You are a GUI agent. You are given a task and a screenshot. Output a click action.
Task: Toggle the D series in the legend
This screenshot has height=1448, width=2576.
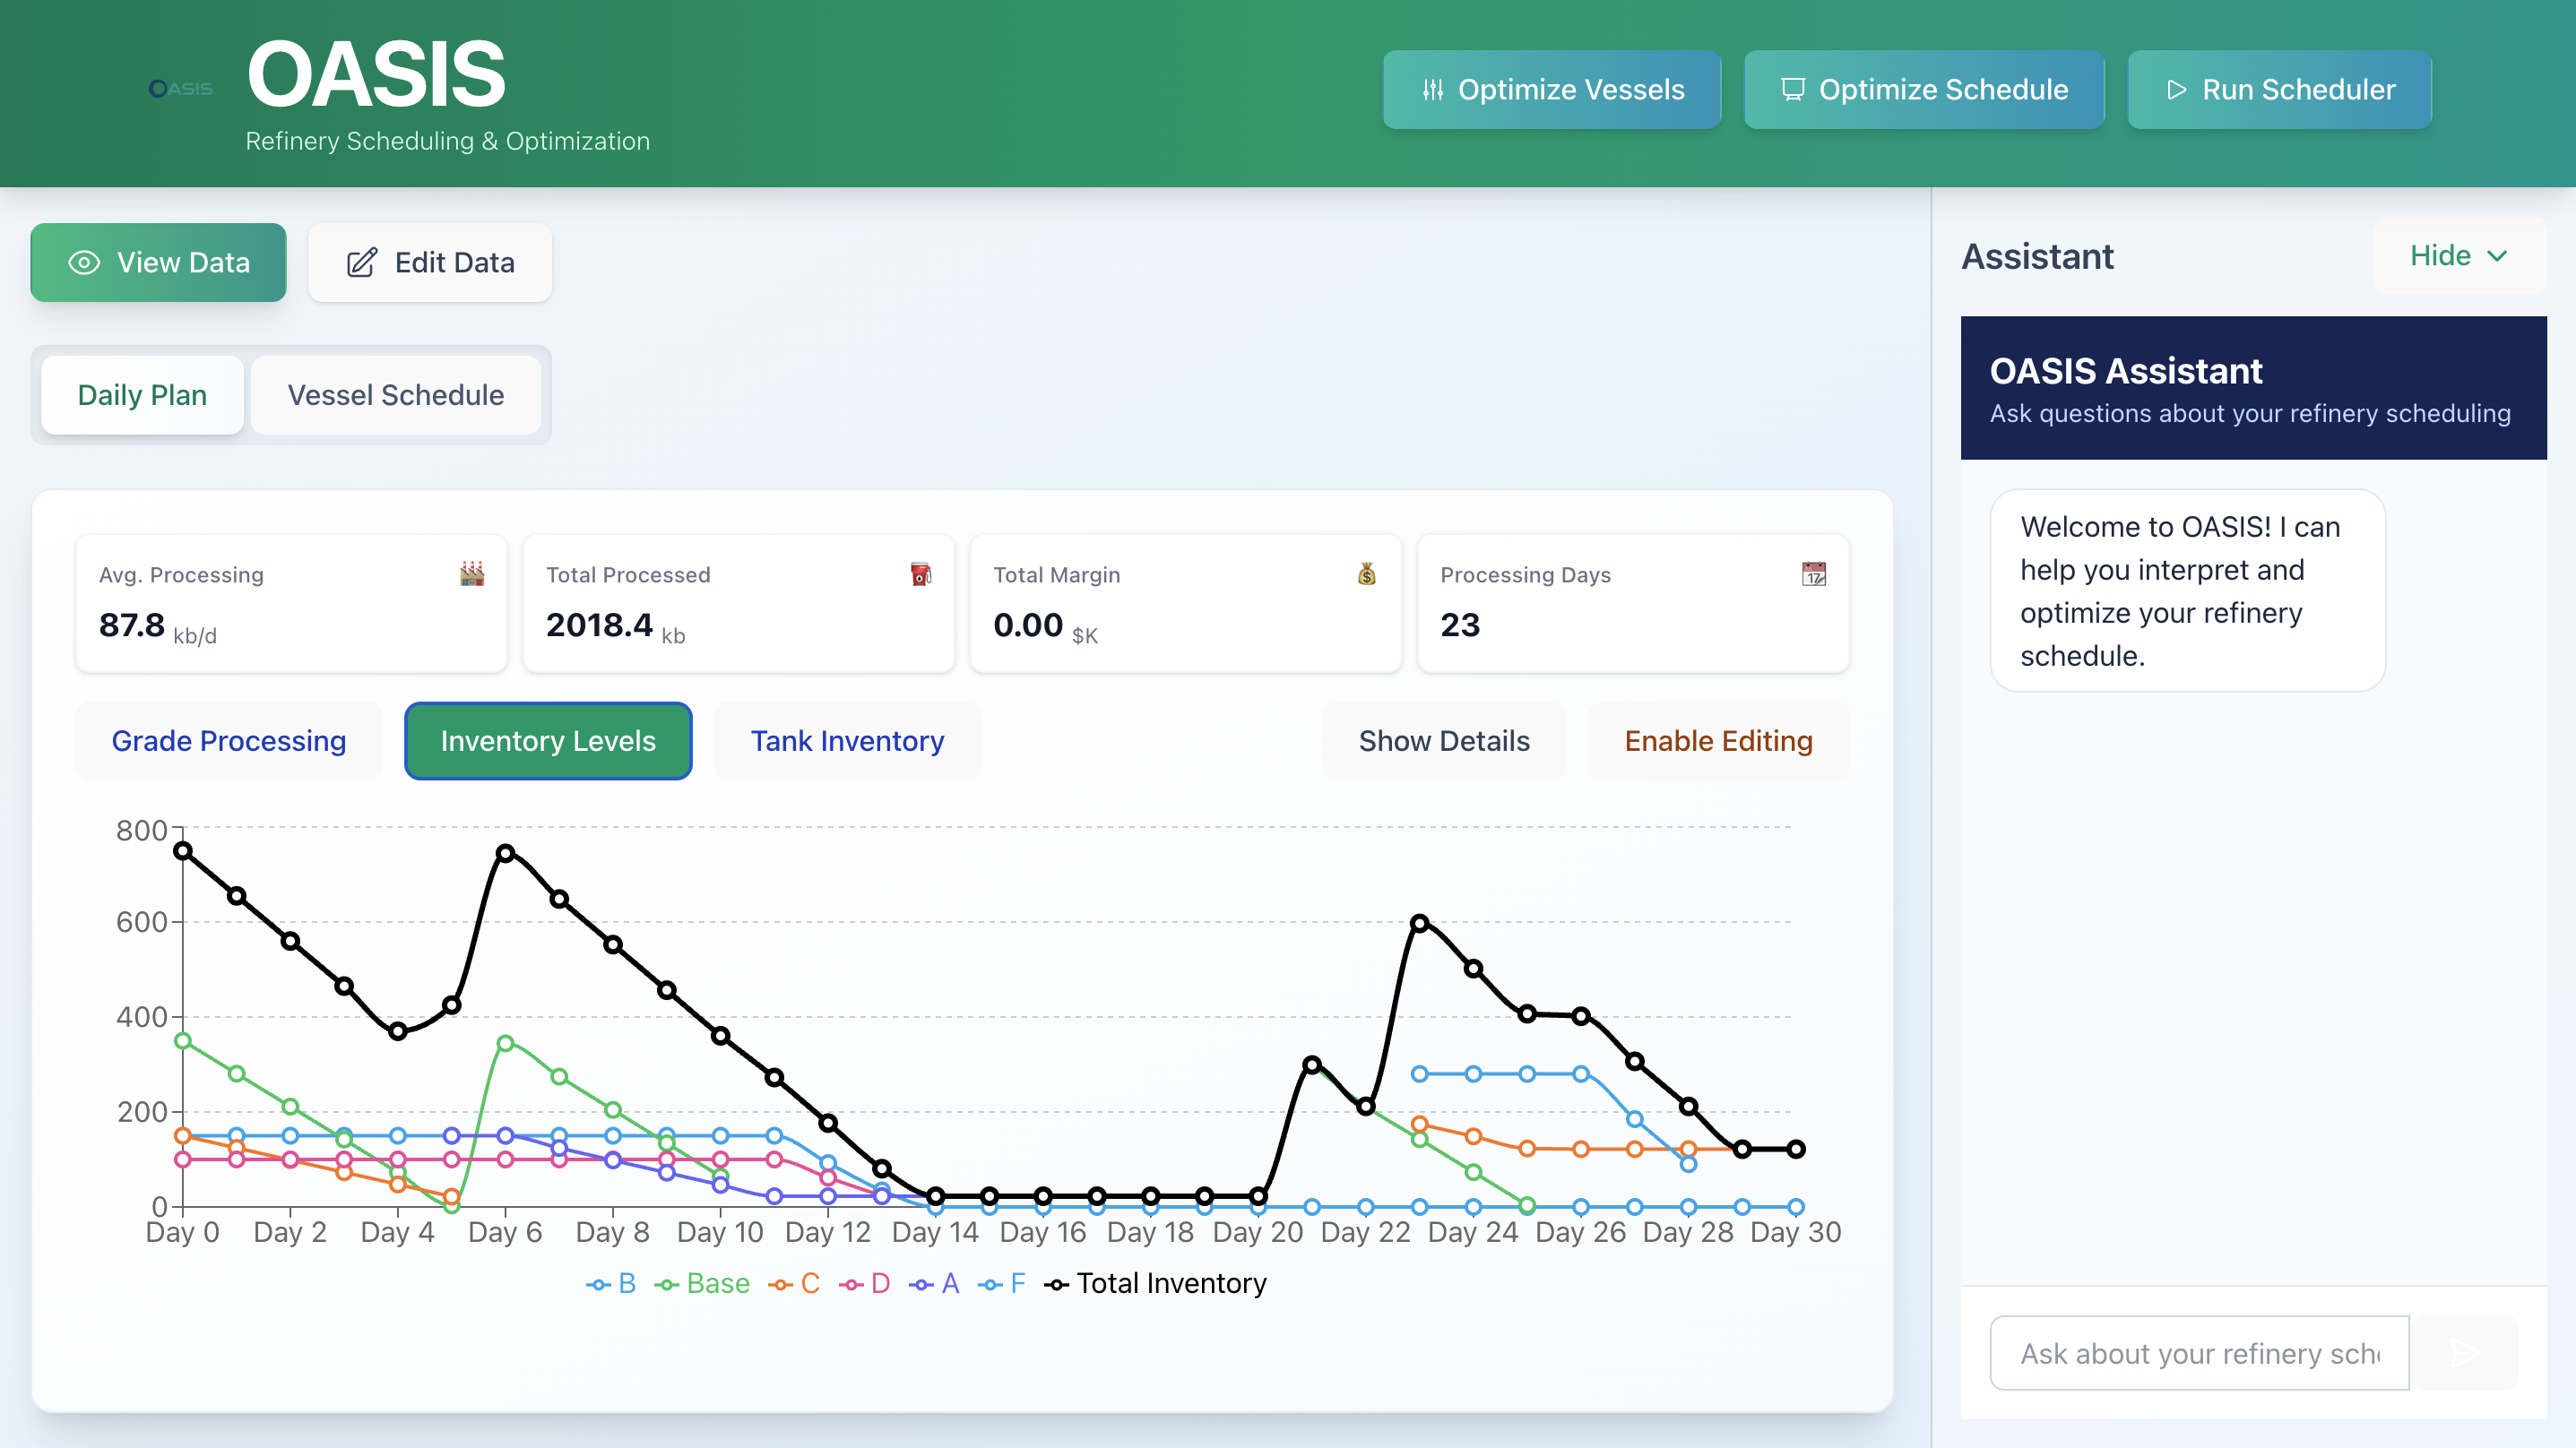[865, 1283]
